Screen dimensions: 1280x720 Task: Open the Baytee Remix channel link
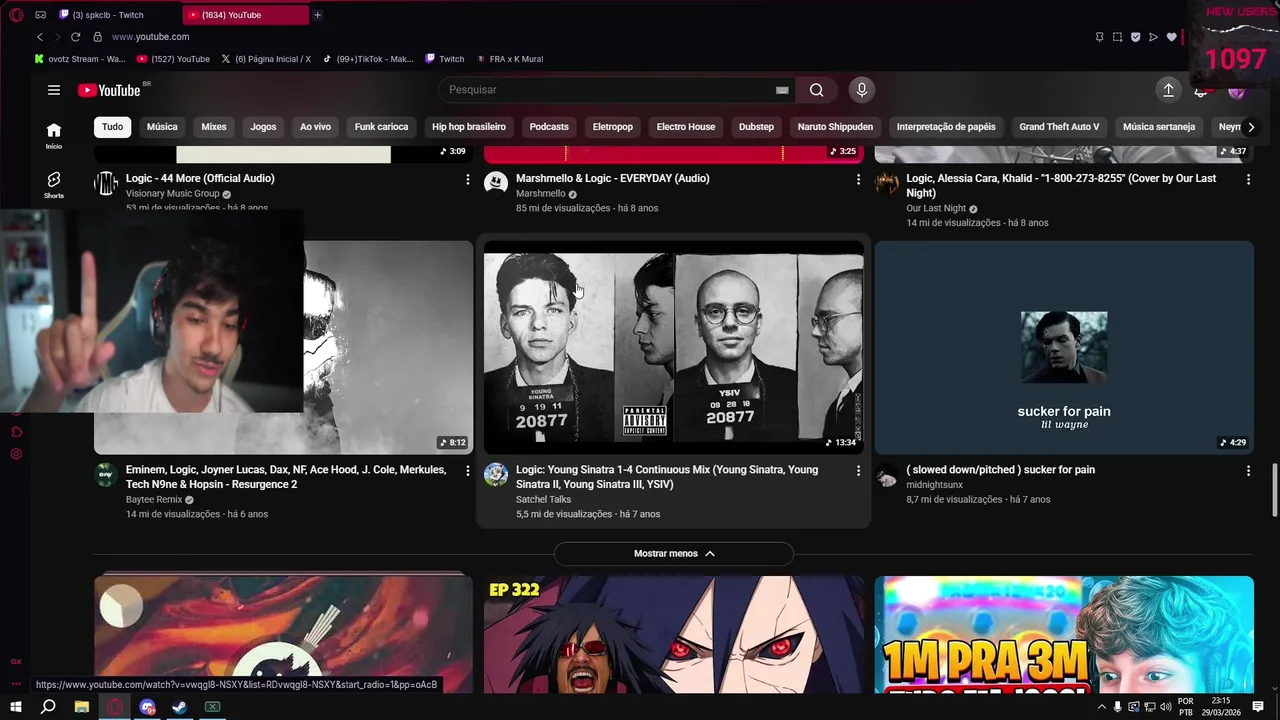click(154, 500)
